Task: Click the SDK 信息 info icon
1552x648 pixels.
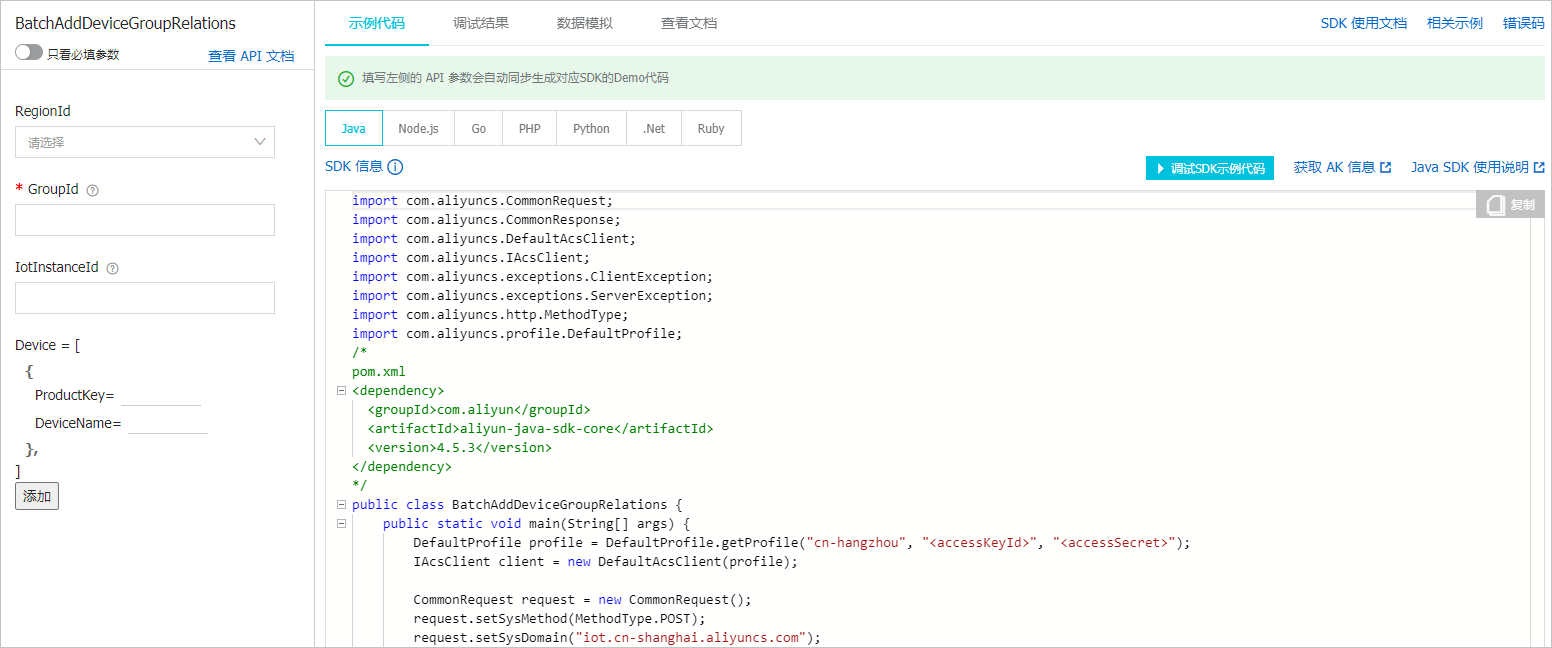Action: (395, 167)
